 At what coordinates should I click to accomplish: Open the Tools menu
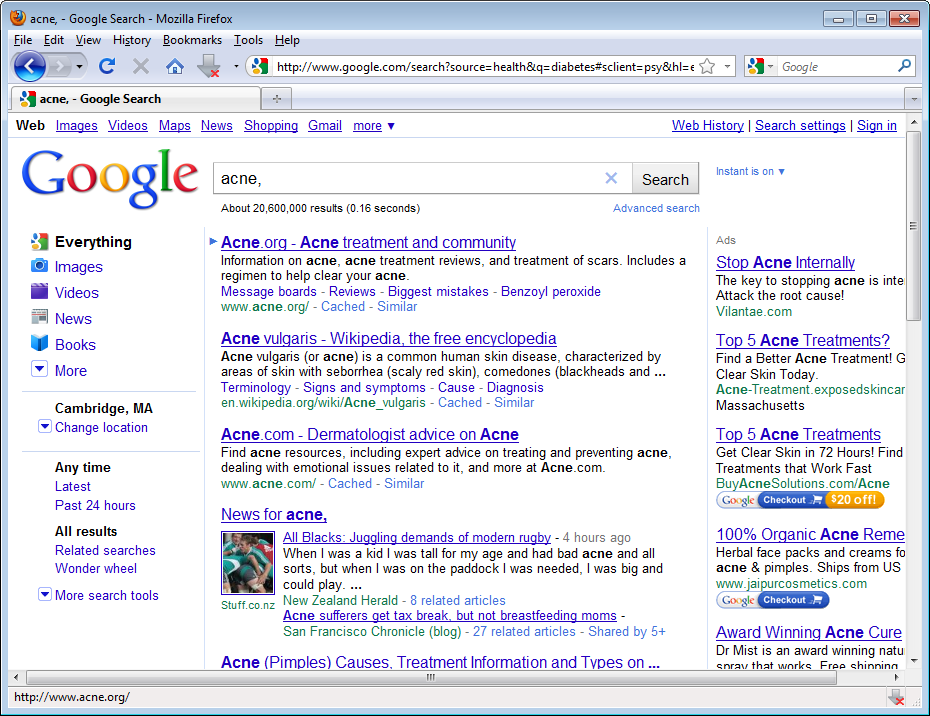[248, 40]
